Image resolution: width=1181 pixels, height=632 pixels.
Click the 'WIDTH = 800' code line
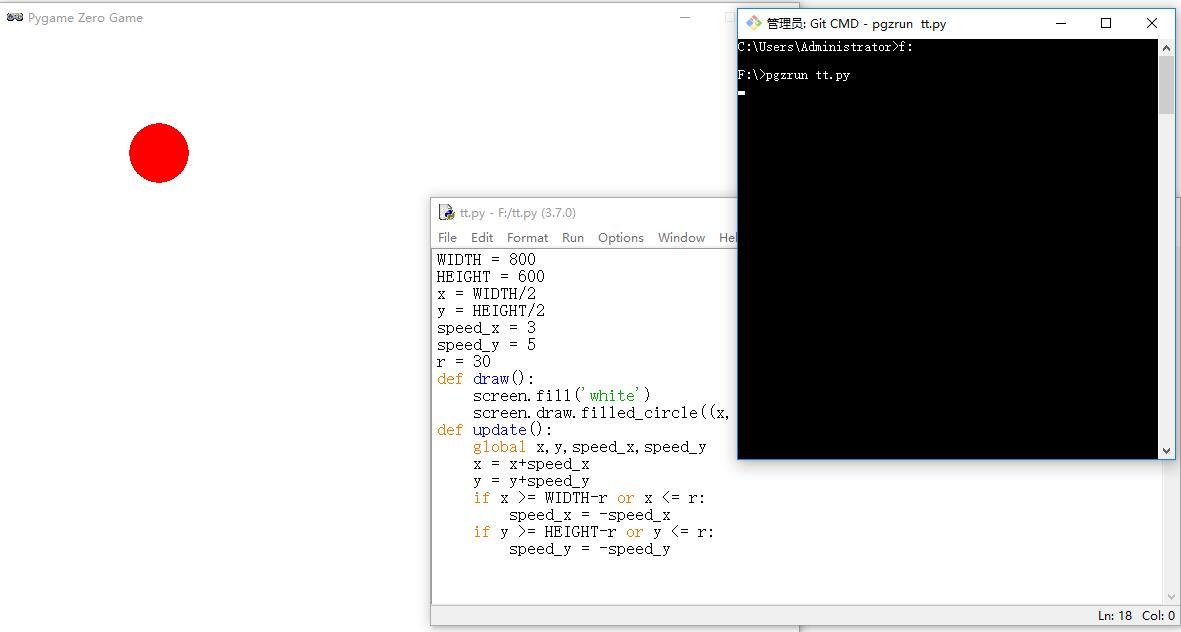point(487,259)
